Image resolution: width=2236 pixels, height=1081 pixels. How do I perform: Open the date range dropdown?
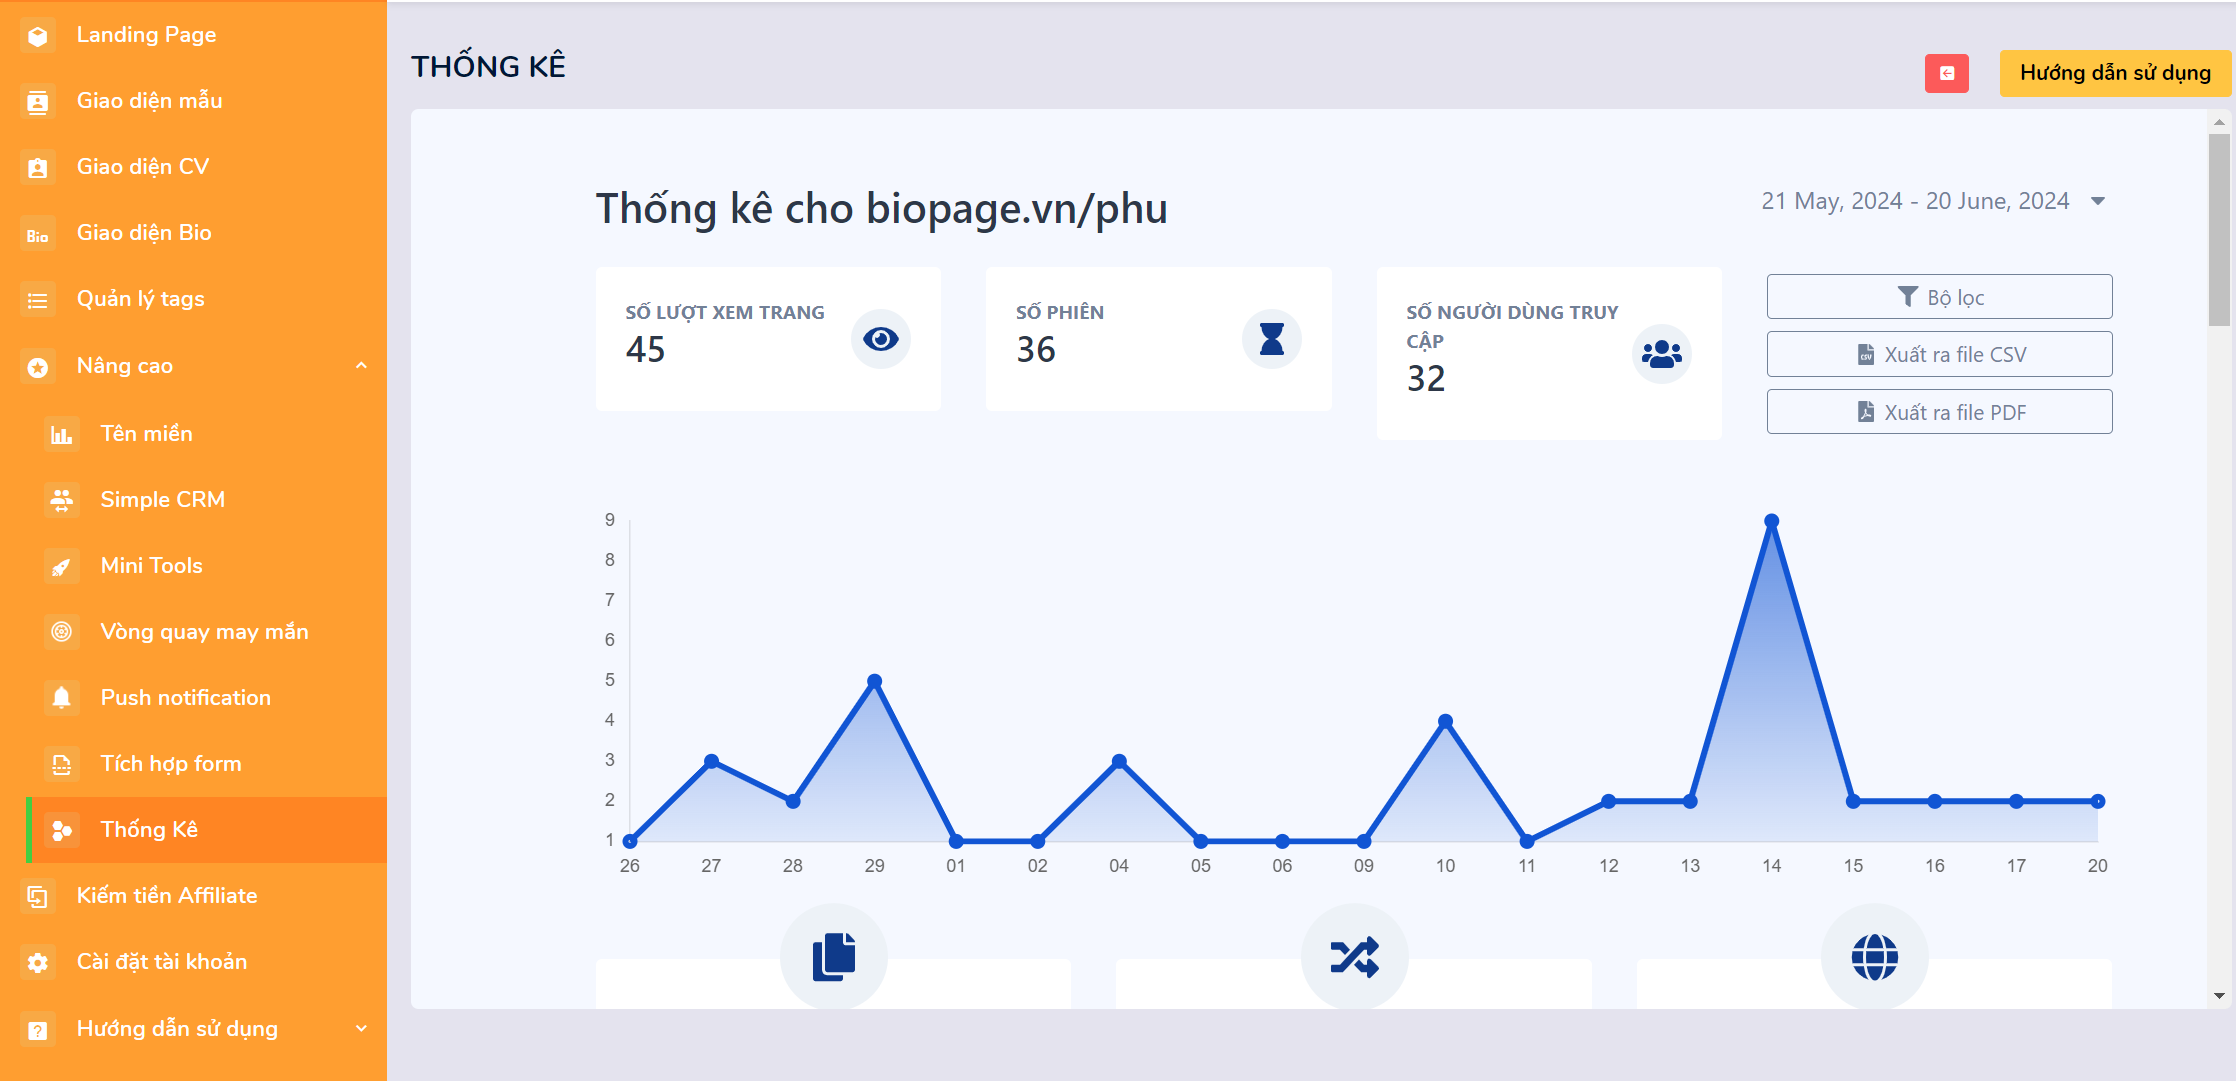click(x=1933, y=201)
